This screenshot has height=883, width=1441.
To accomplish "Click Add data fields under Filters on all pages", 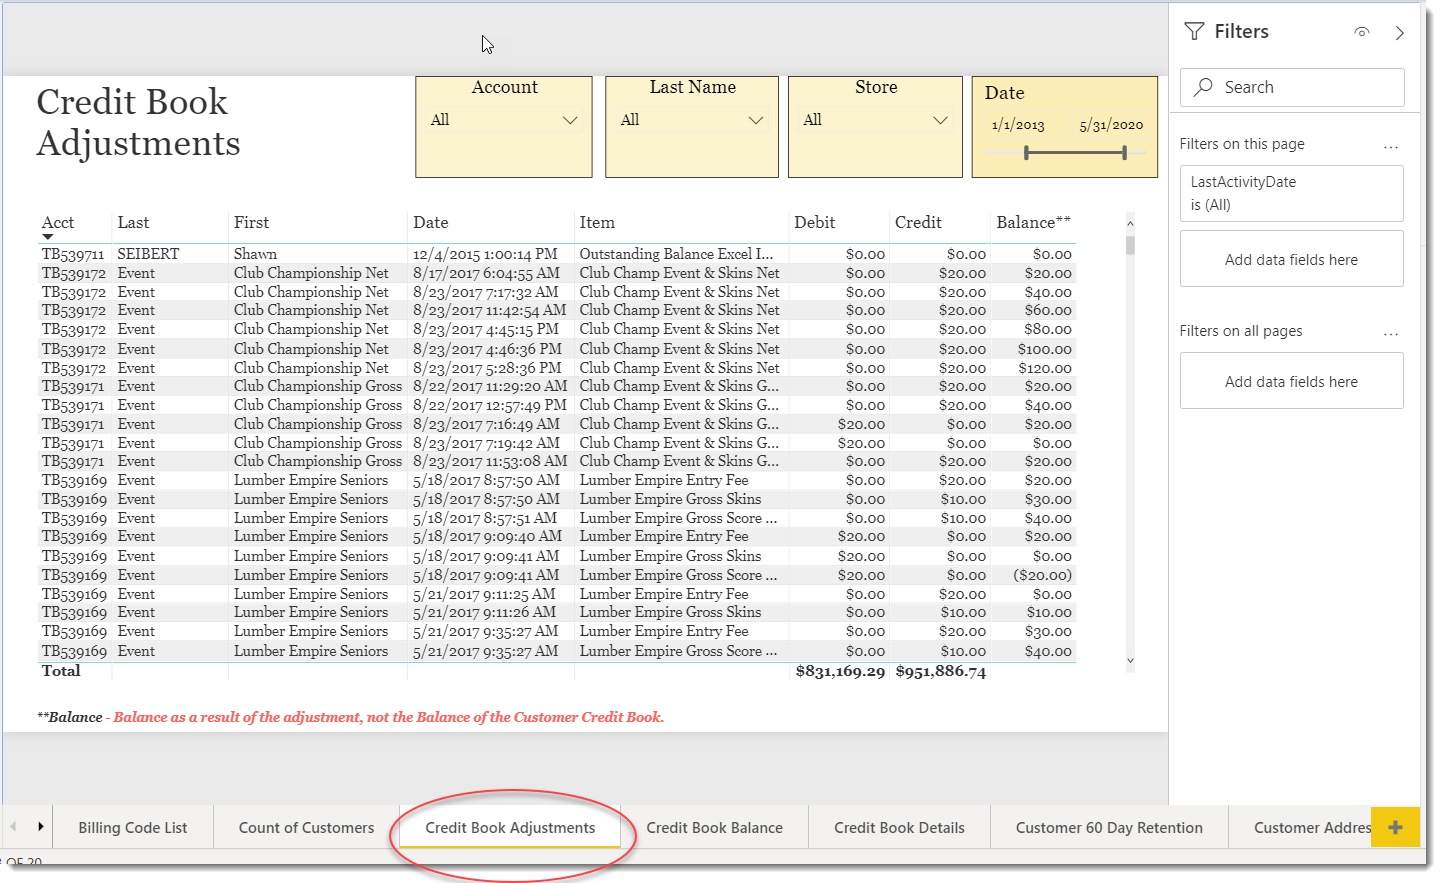I will (x=1292, y=381).
